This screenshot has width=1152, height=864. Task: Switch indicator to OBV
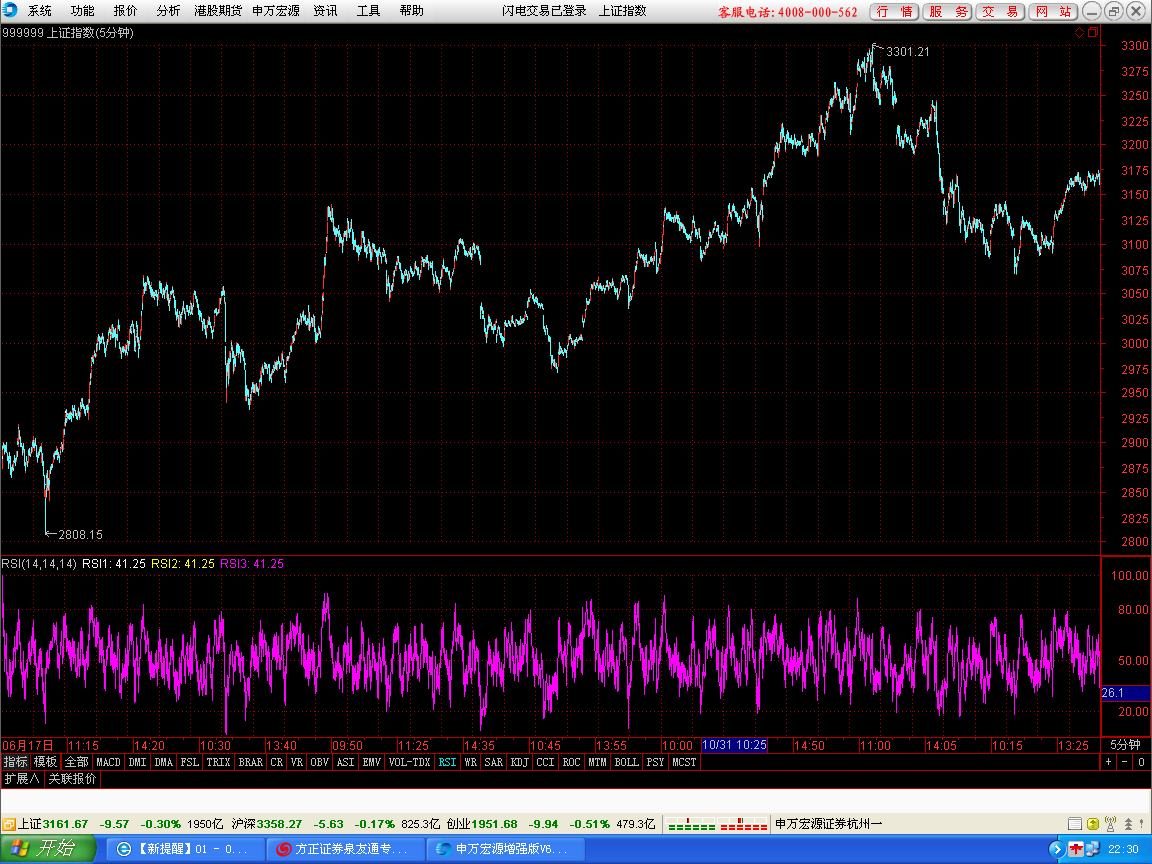(320, 762)
